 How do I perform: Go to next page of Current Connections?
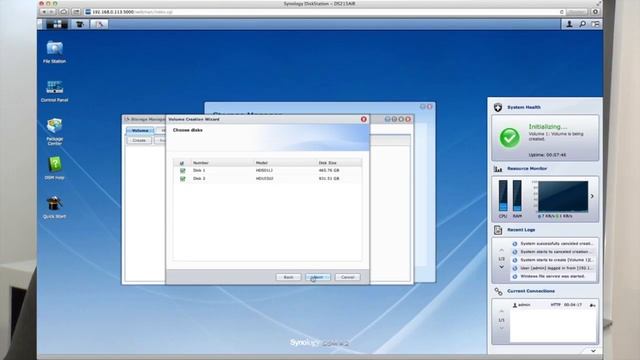tap(502, 328)
